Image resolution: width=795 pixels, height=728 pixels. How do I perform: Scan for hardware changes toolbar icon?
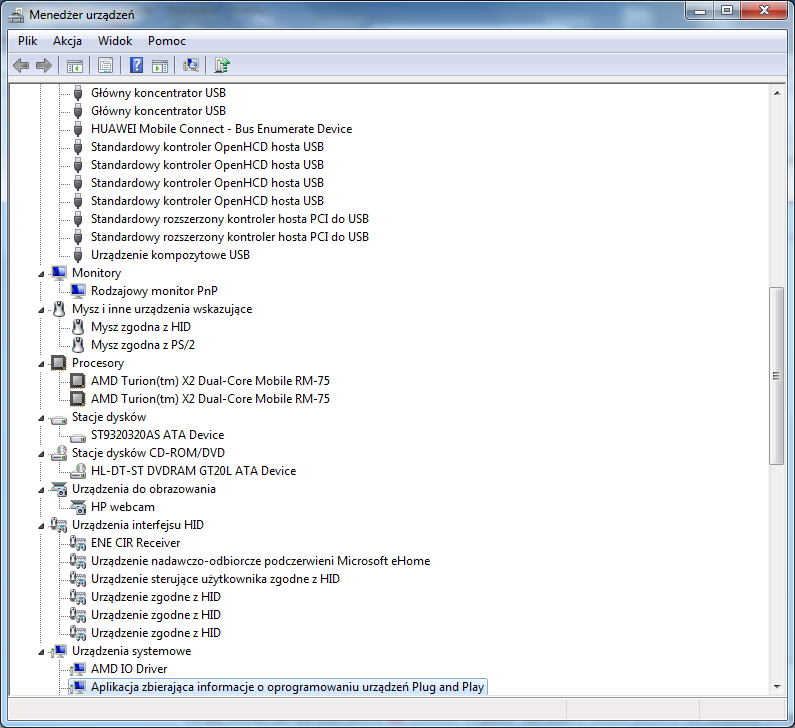point(191,65)
